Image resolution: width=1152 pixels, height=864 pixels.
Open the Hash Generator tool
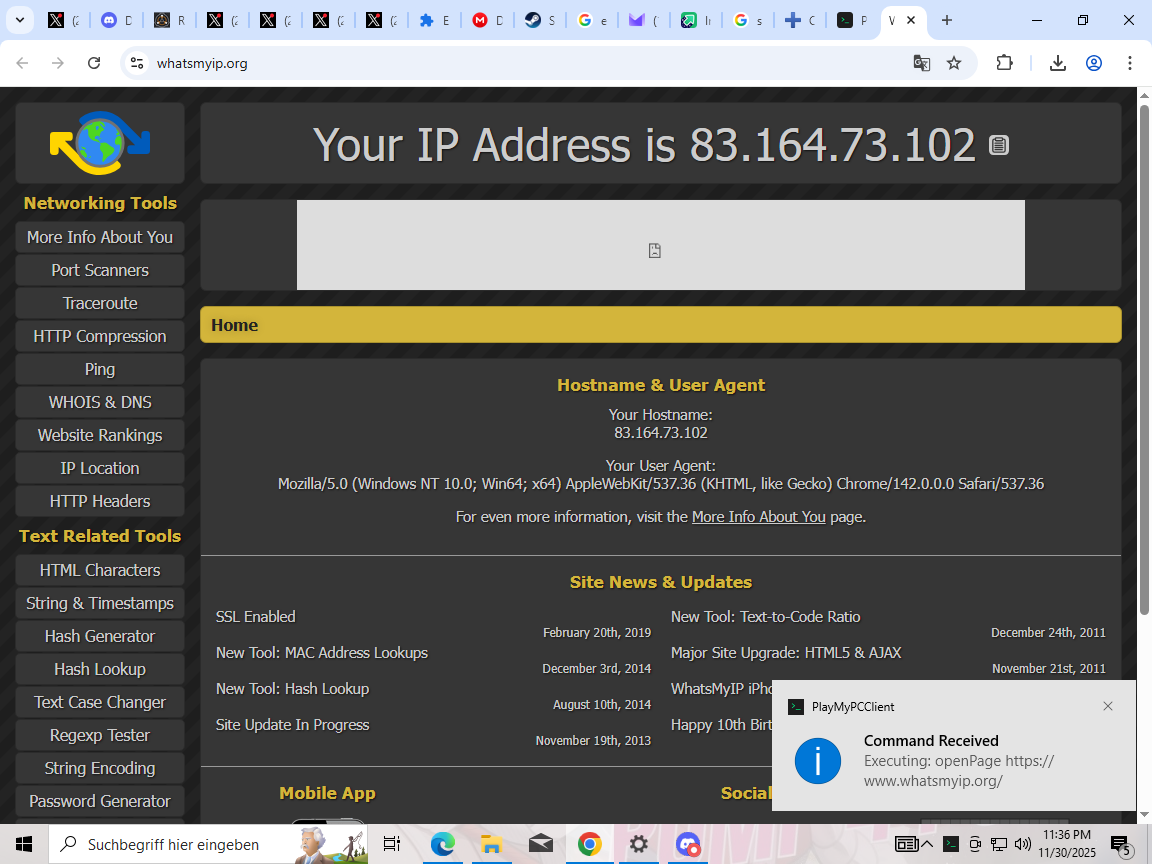pyautogui.click(x=100, y=636)
